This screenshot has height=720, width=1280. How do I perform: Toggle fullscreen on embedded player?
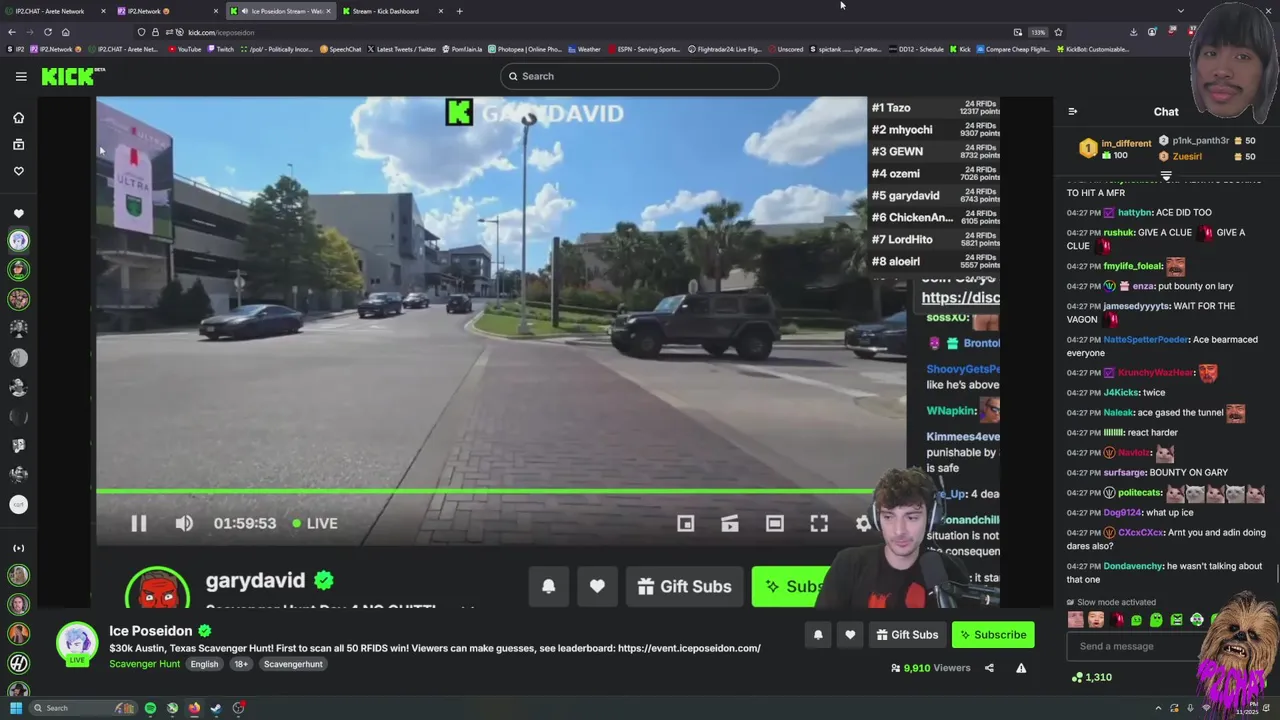[x=819, y=523]
